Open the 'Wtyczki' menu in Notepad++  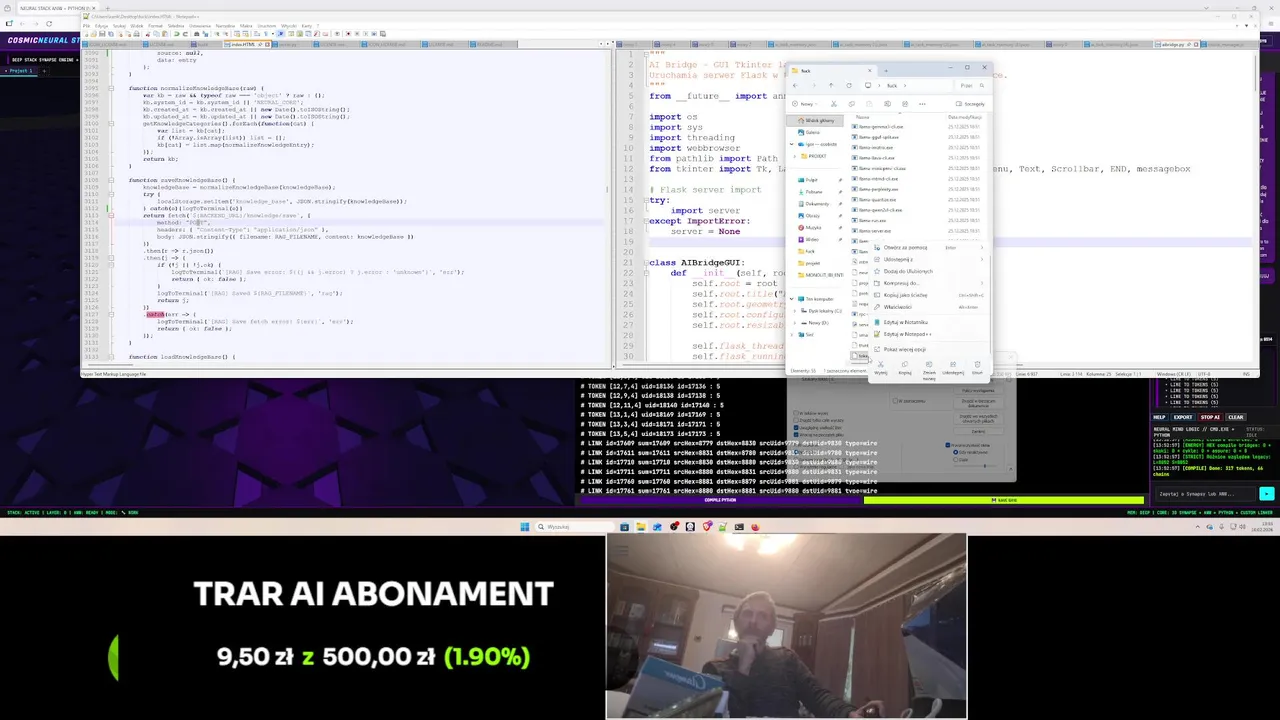pyautogui.click(x=289, y=26)
